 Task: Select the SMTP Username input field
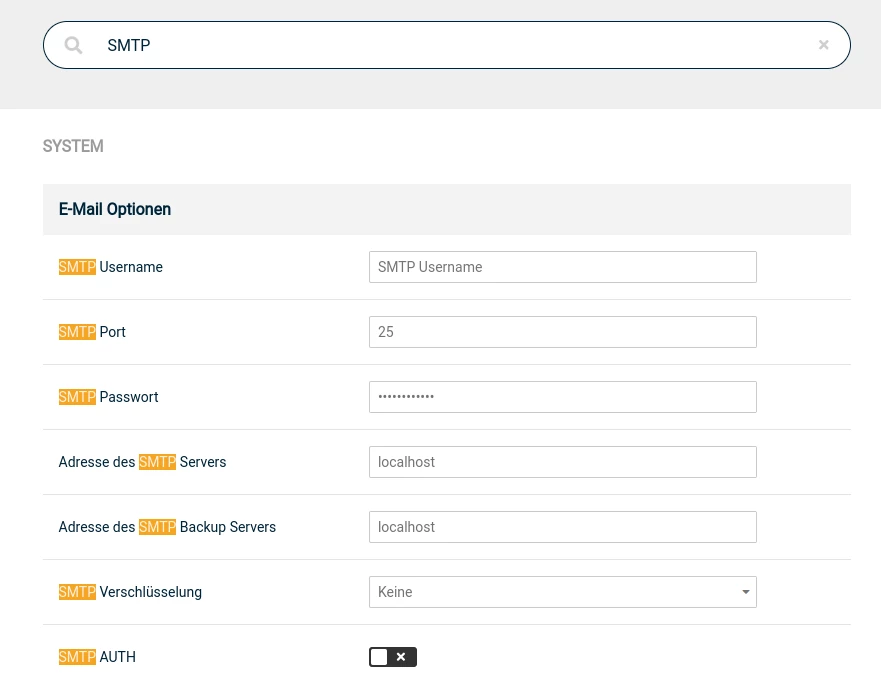[562, 267]
